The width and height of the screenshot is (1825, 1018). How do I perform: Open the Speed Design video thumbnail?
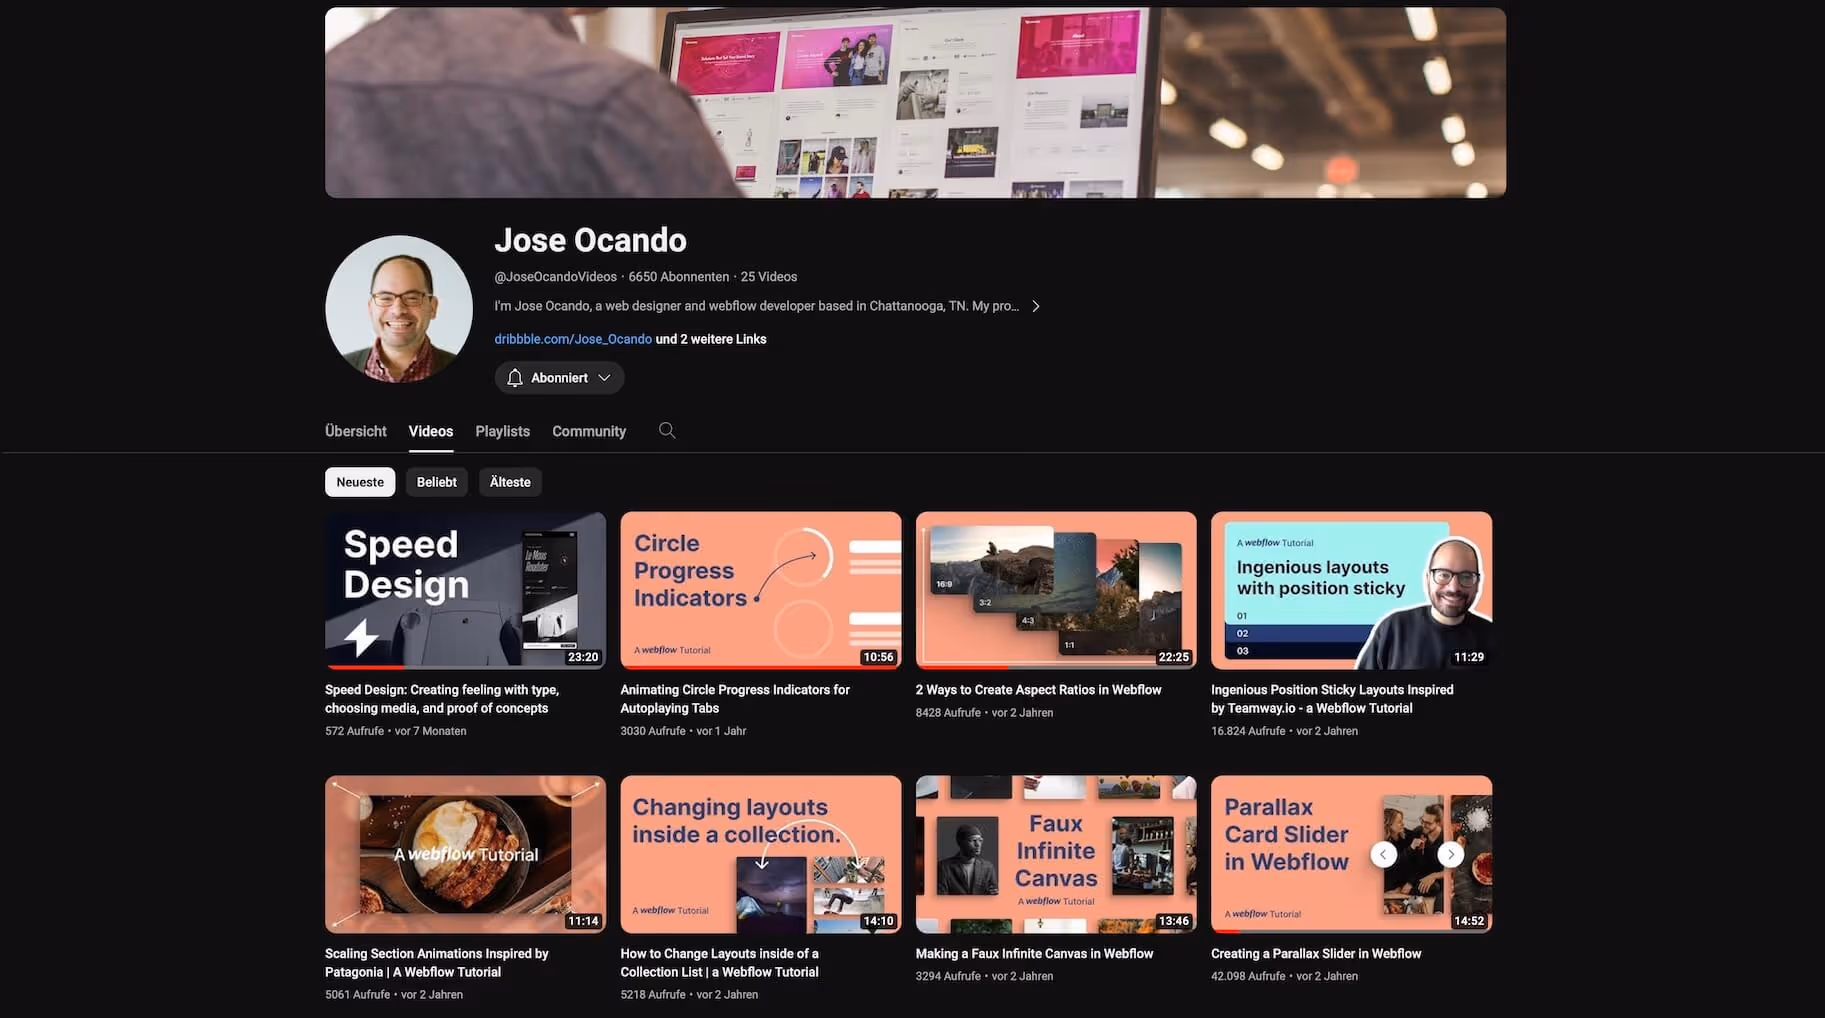click(x=465, y=590)
